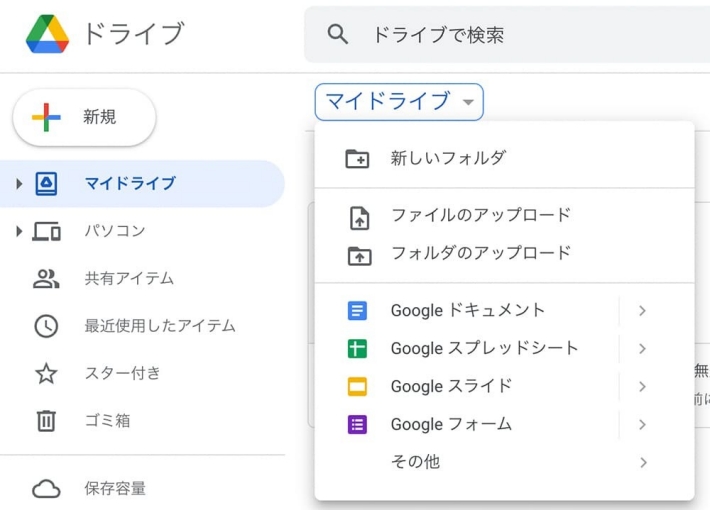Open 共有アイテム in the sidebar

(x=142, y=279)
